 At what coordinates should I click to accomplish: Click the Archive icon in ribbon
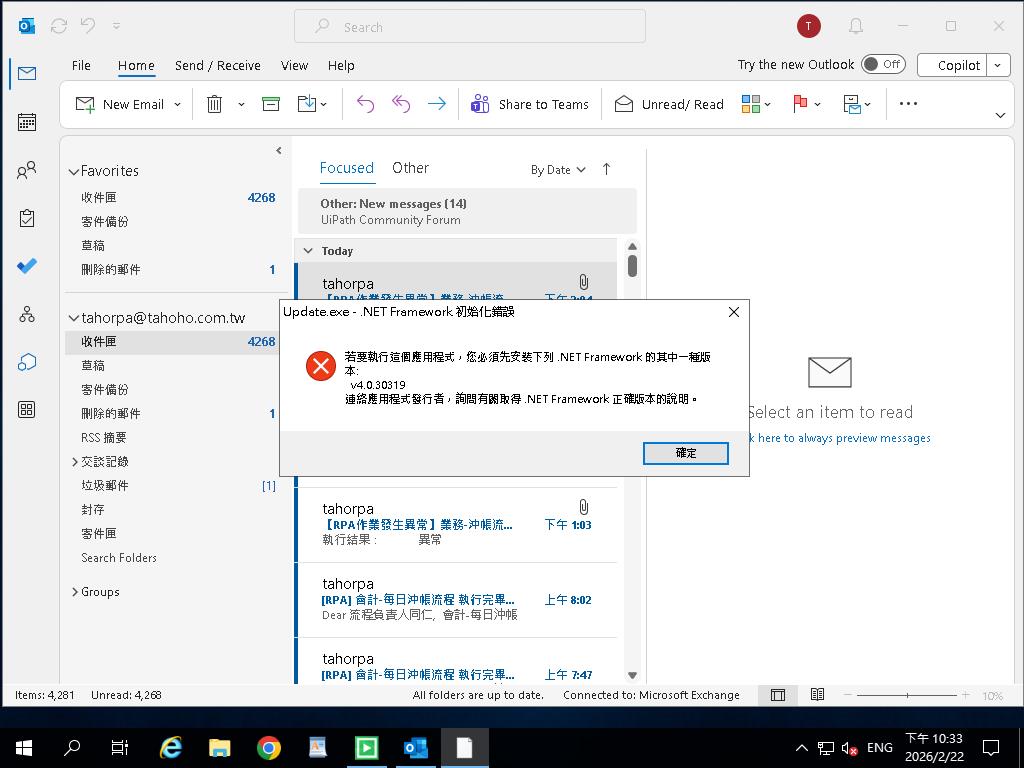tap(271, 104)
